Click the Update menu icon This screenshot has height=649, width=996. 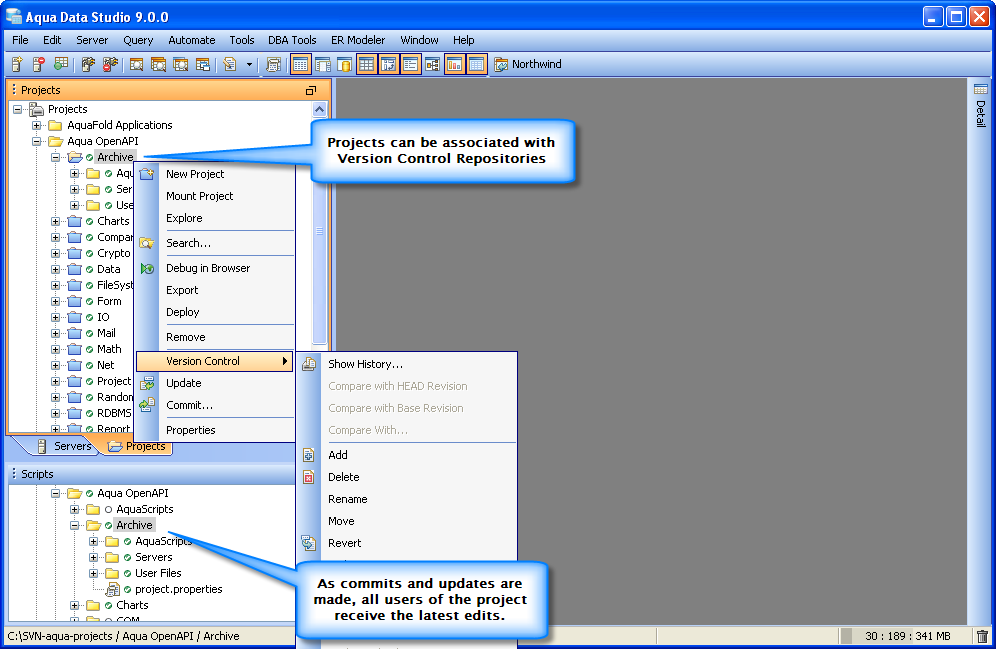point(147,383)
